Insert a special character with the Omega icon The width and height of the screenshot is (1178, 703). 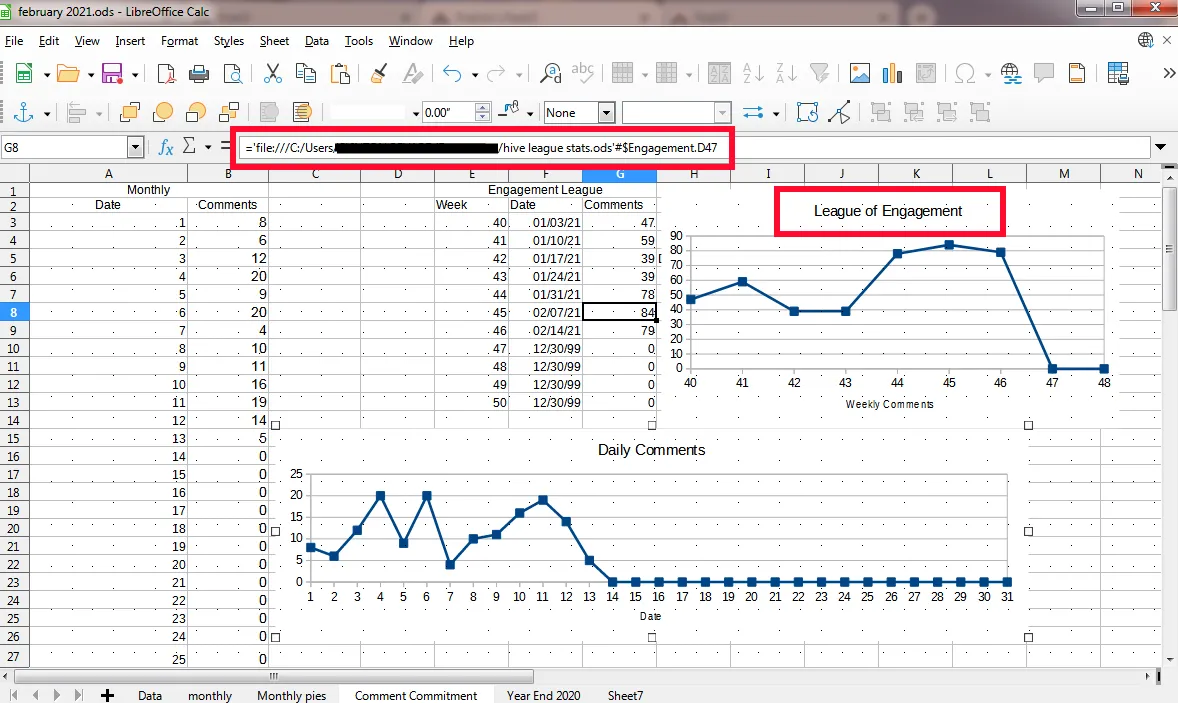pyautogui.click(x=965, y=73)
